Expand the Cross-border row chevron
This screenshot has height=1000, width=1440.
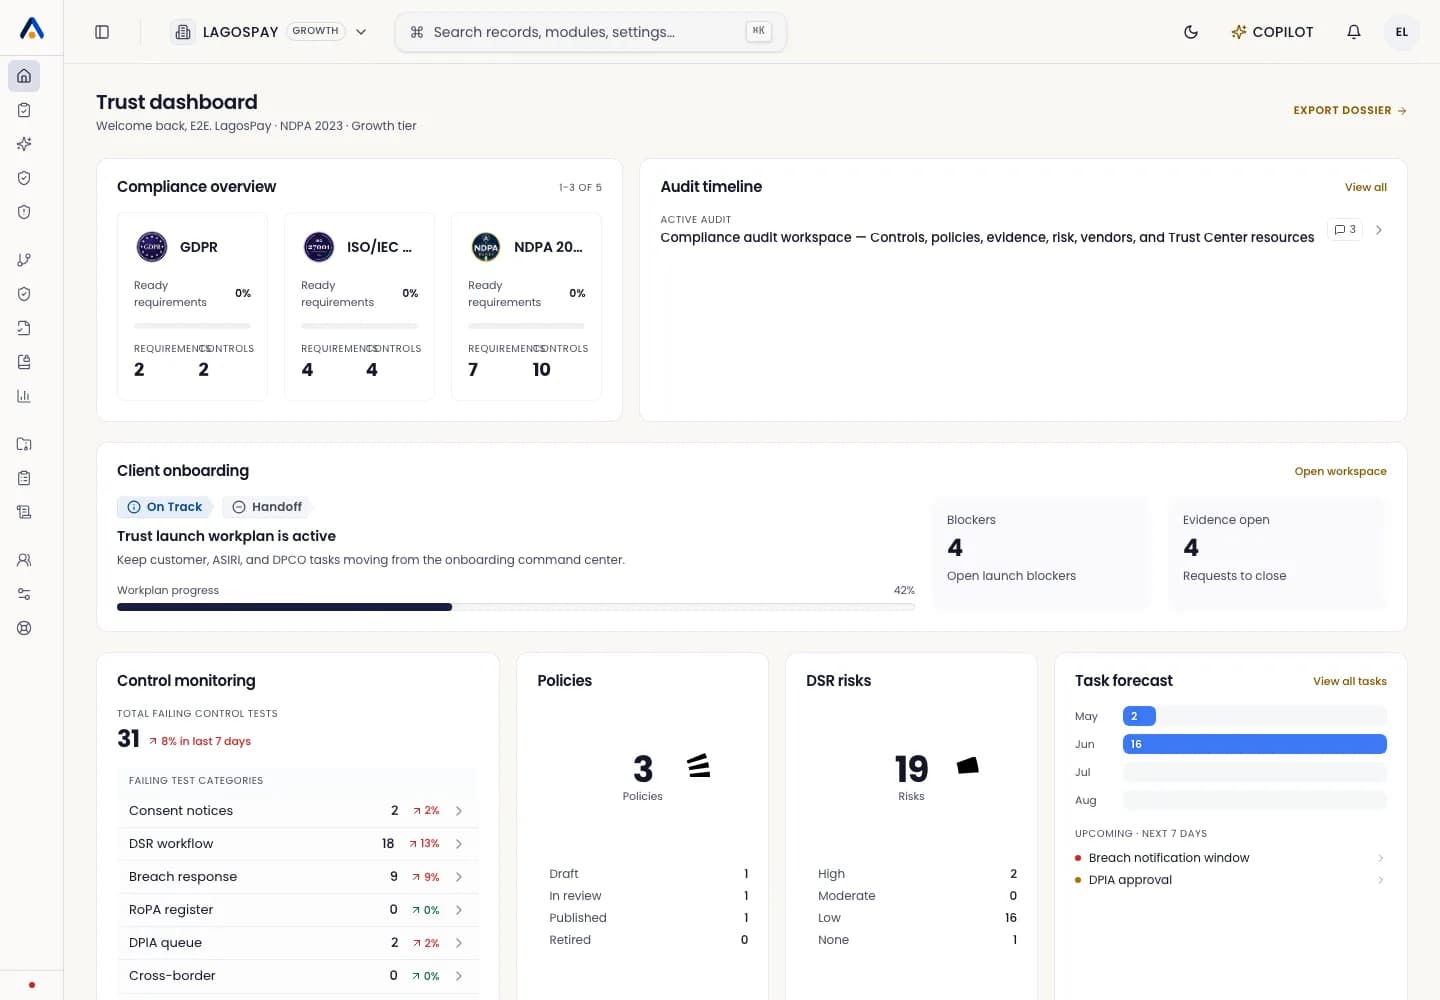click(x=459, y=976)
